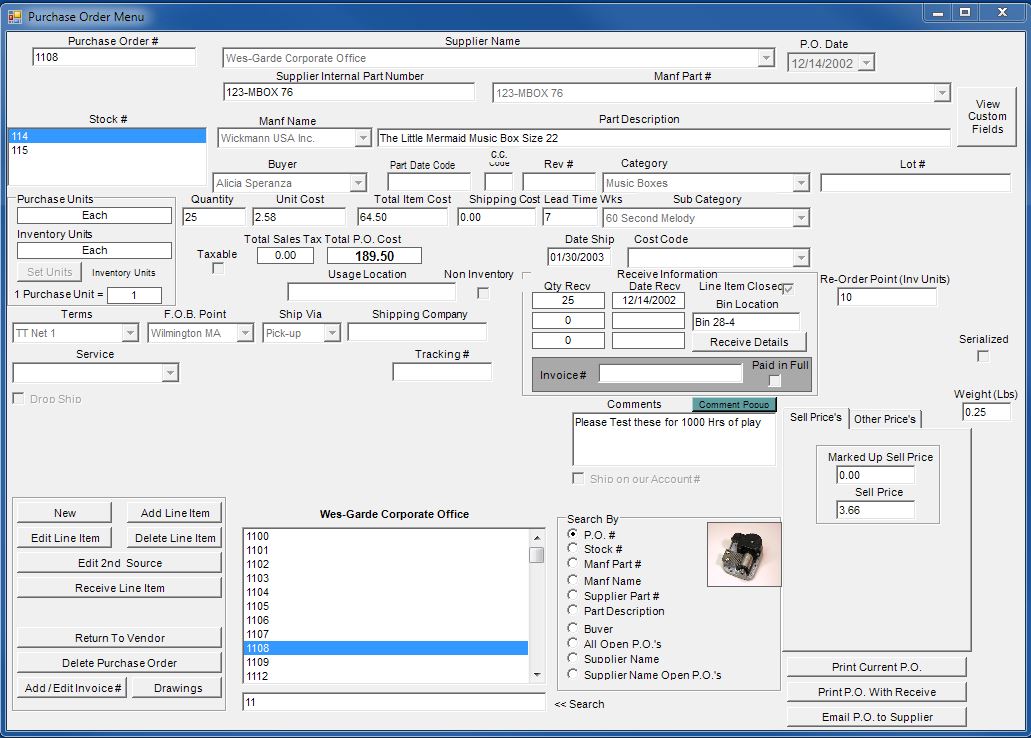Click Email P.O. to Supplier button
The image size is (1031, 738).
[x=876, y=717]
